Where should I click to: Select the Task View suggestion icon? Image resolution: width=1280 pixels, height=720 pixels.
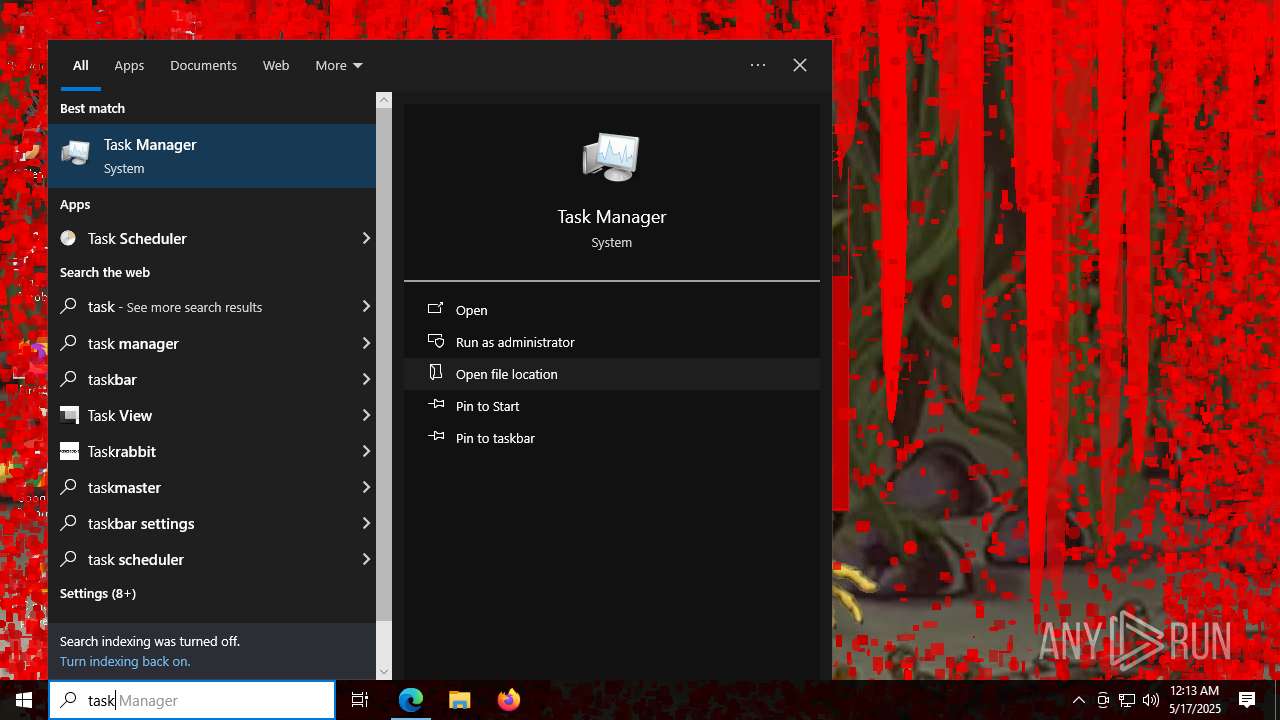pos(69,415)
